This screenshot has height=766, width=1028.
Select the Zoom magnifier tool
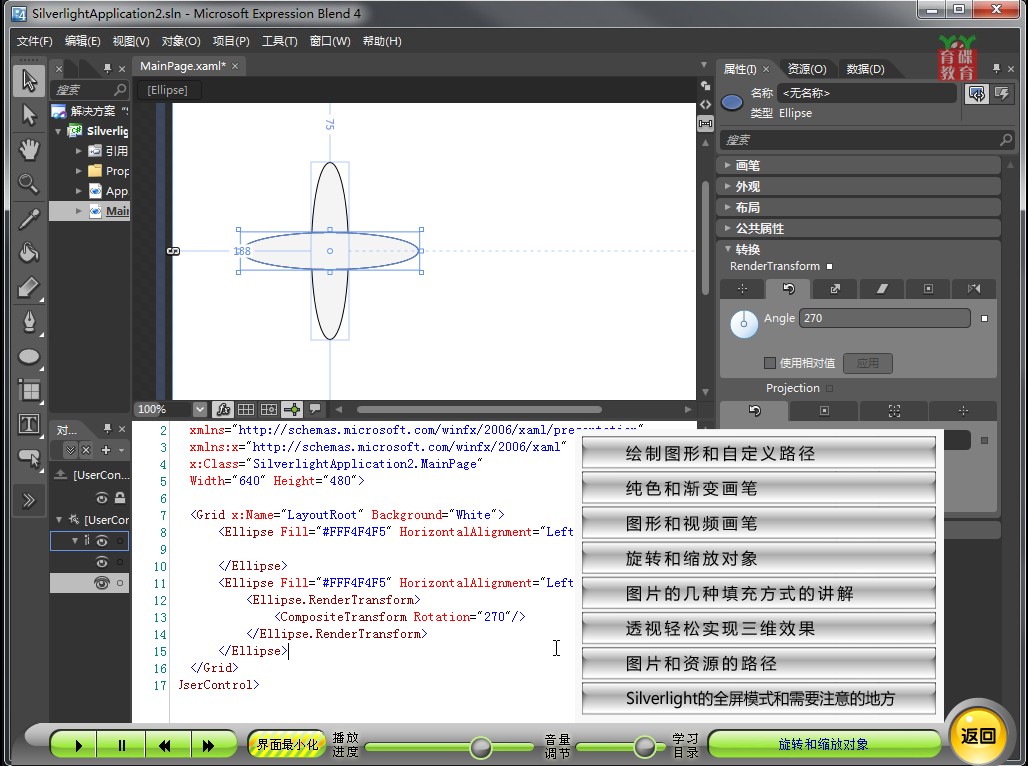[29, 184]
